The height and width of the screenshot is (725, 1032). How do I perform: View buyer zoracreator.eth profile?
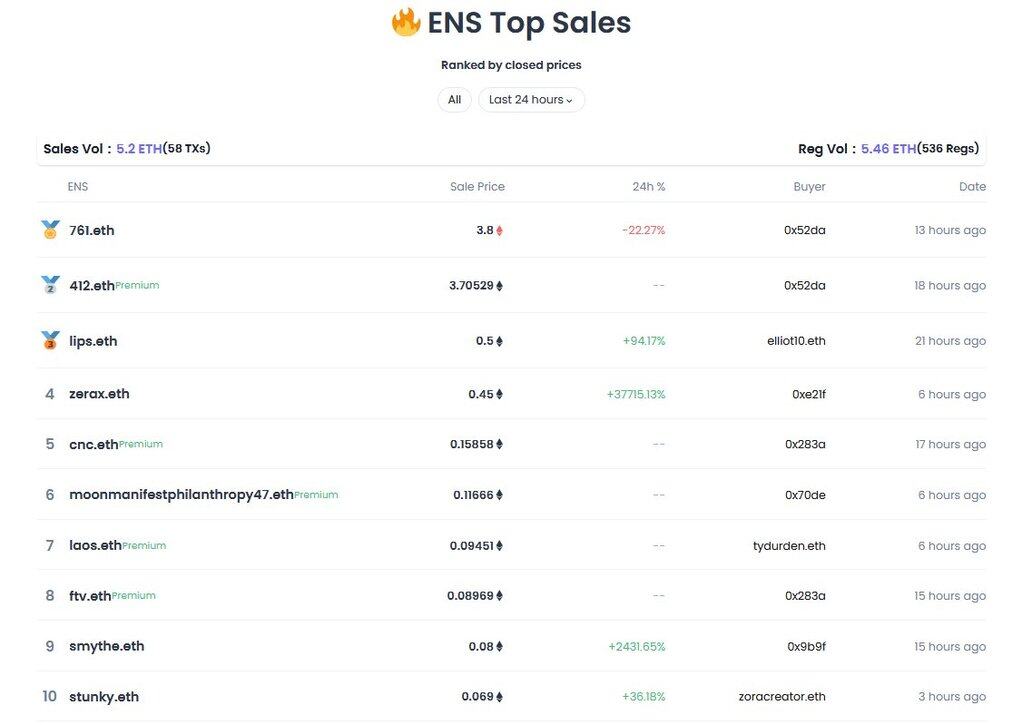click(x=782, y=696)
